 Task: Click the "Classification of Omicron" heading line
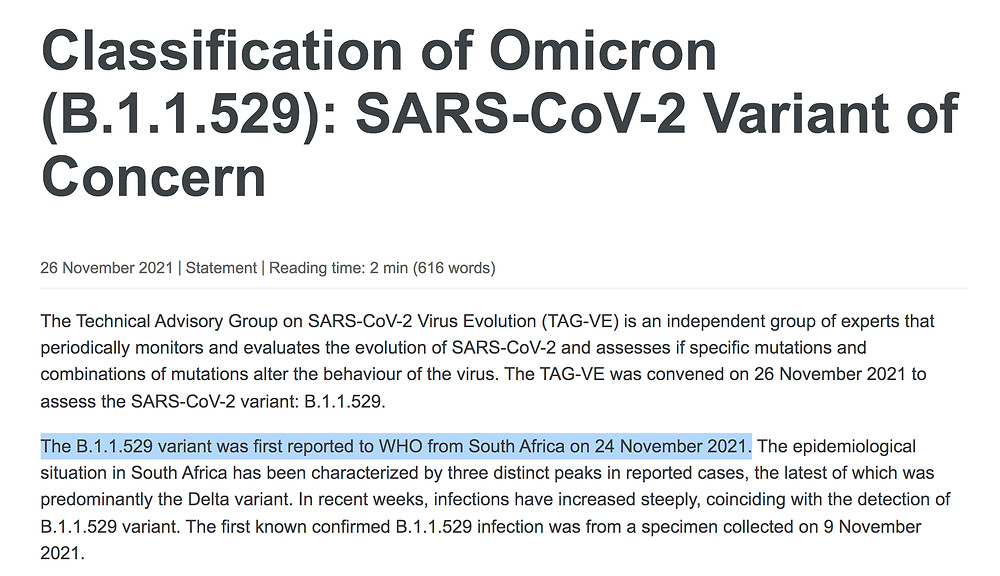379,51
